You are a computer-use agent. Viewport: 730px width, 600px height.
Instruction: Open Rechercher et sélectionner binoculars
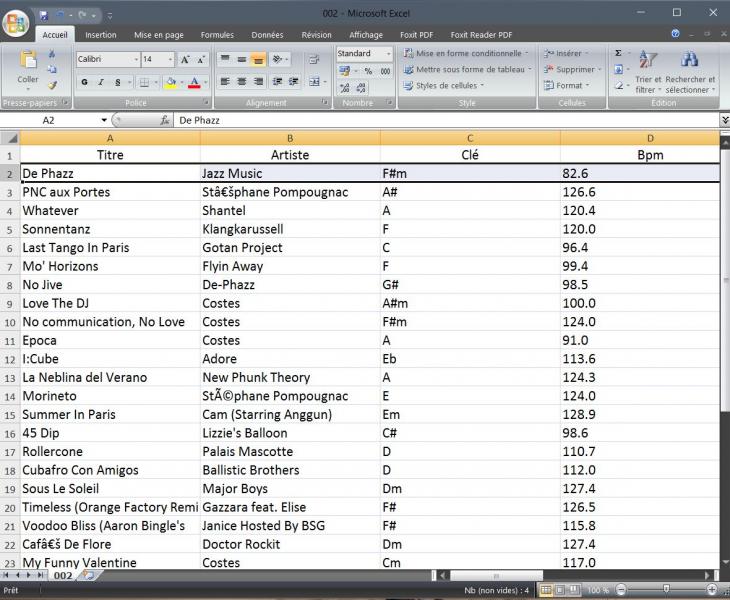click(690, 60)
